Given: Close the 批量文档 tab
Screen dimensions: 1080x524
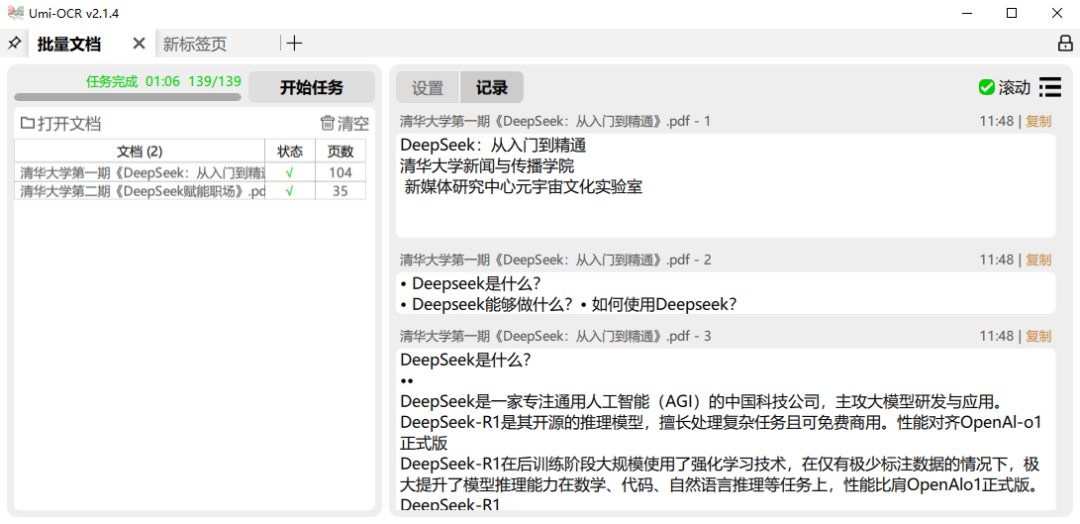Looking at the screenshot, I should pyautogui.click(x=139, y=43).
